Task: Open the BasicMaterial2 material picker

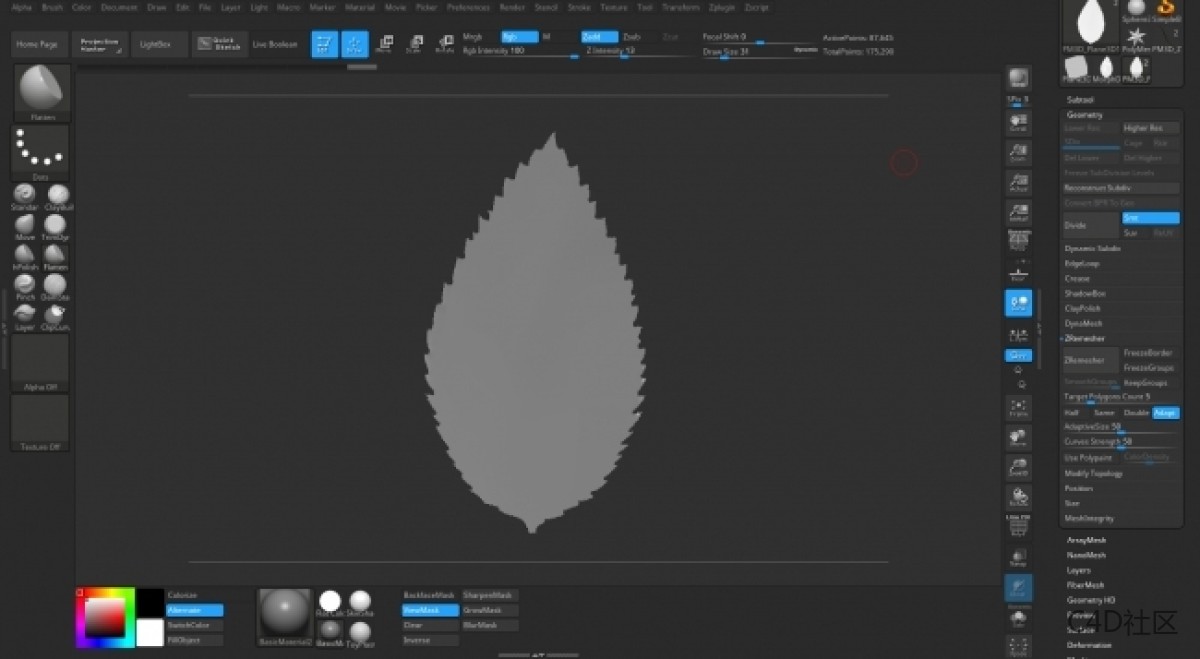Action: coord(285,614)
